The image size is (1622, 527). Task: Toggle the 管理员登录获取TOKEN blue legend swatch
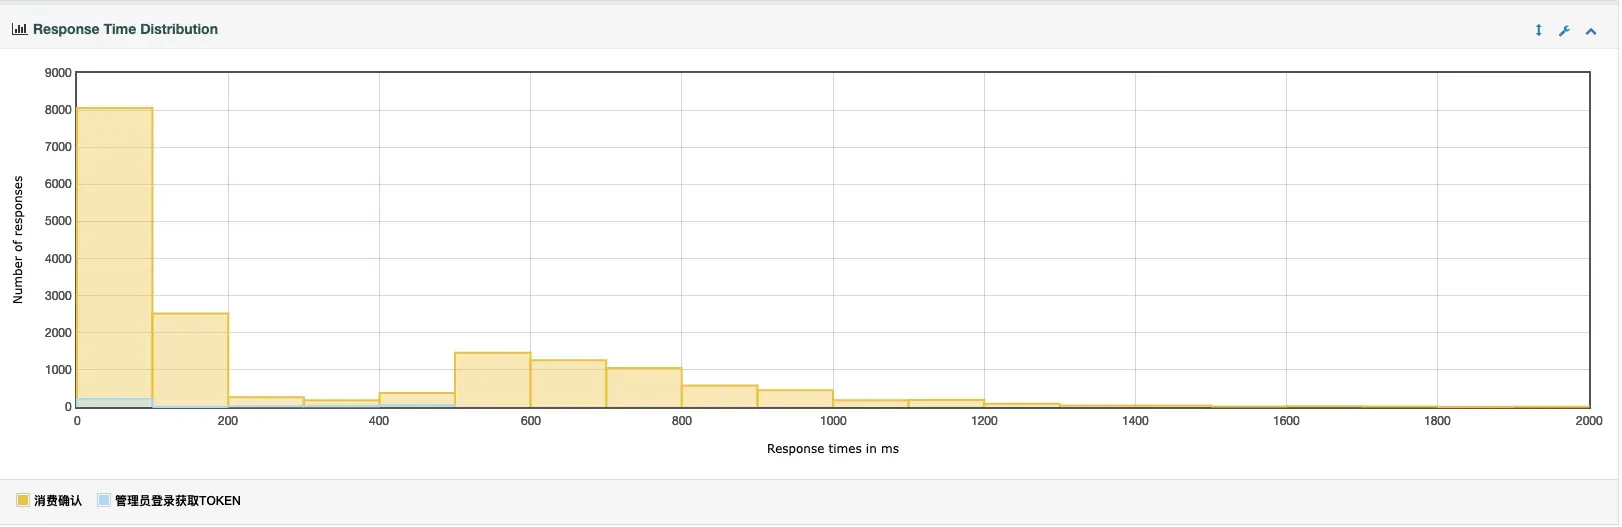104,500
